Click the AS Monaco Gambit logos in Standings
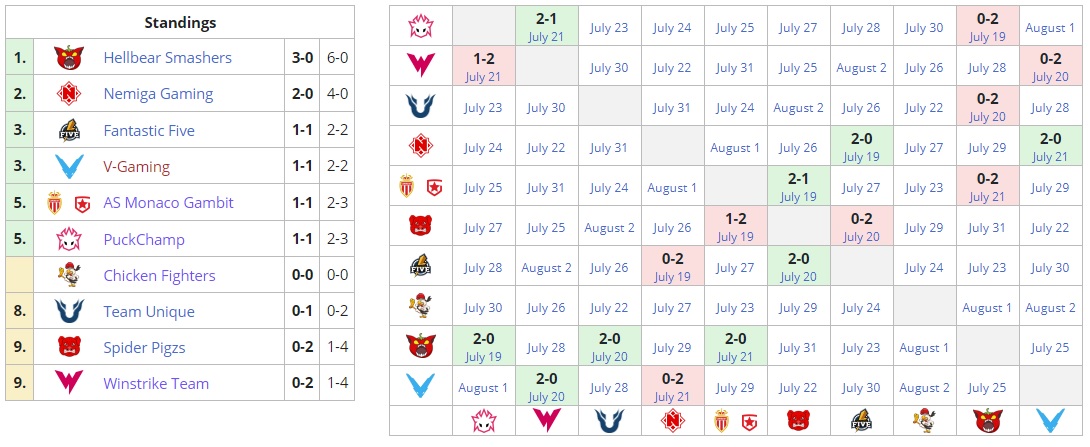Viewport: 1090px width, 447px height. coord(68,203)
